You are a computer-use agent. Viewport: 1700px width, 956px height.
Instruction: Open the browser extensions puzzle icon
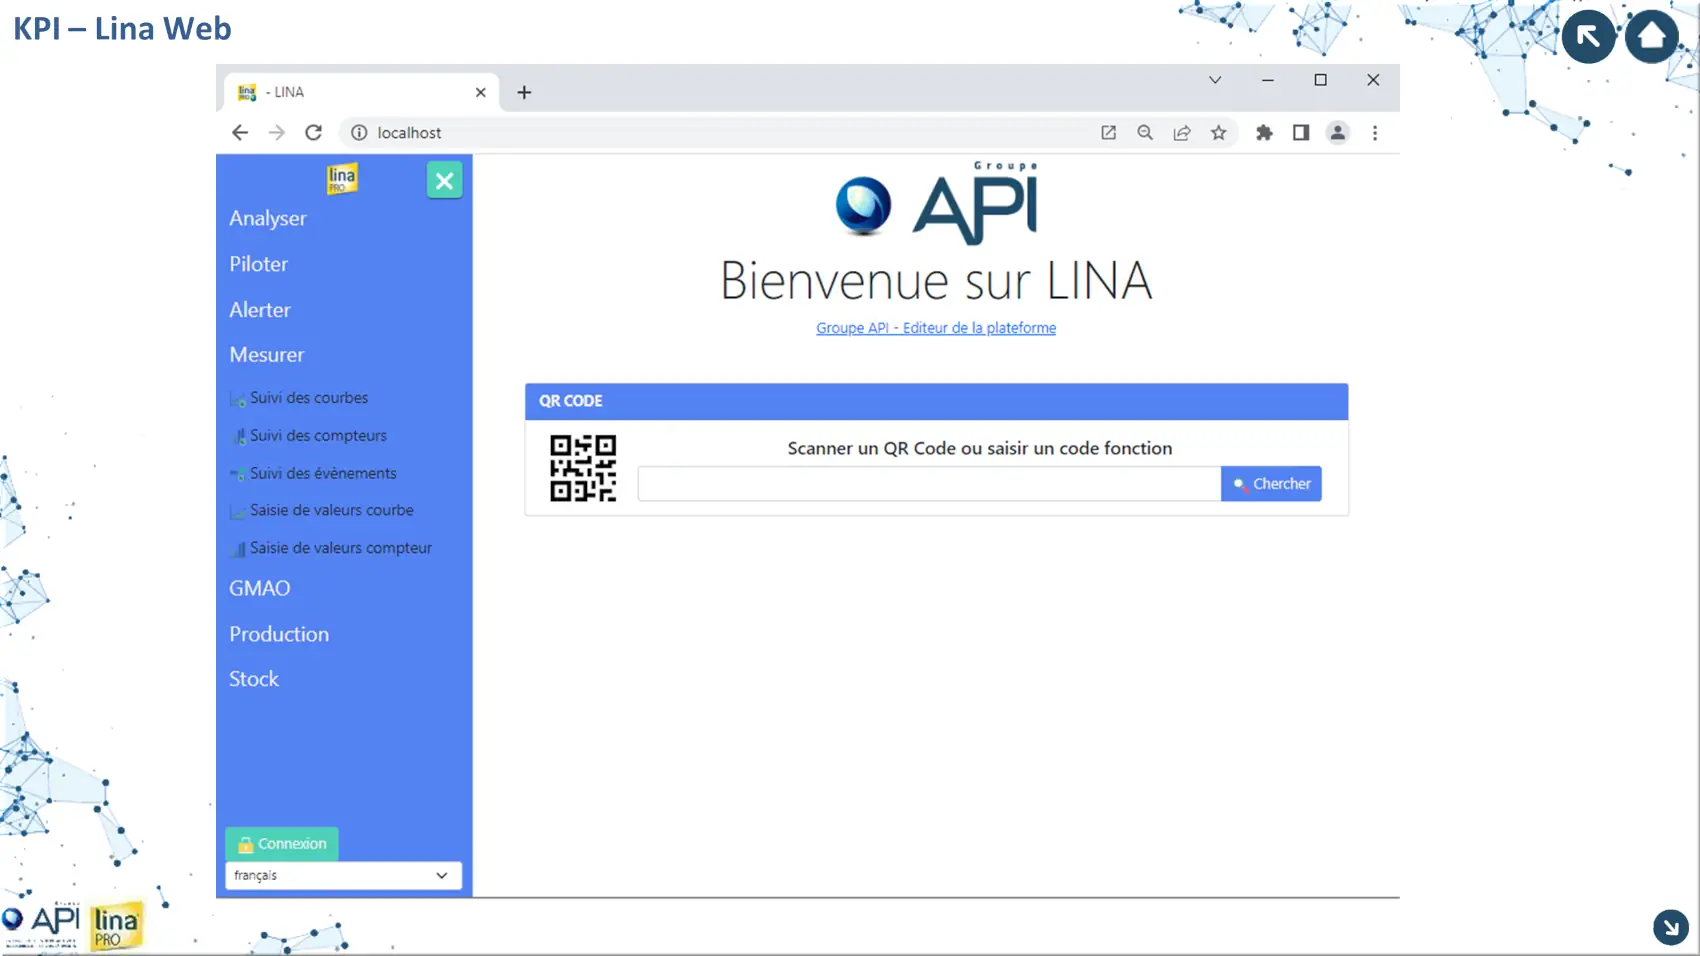(1264, 133)
